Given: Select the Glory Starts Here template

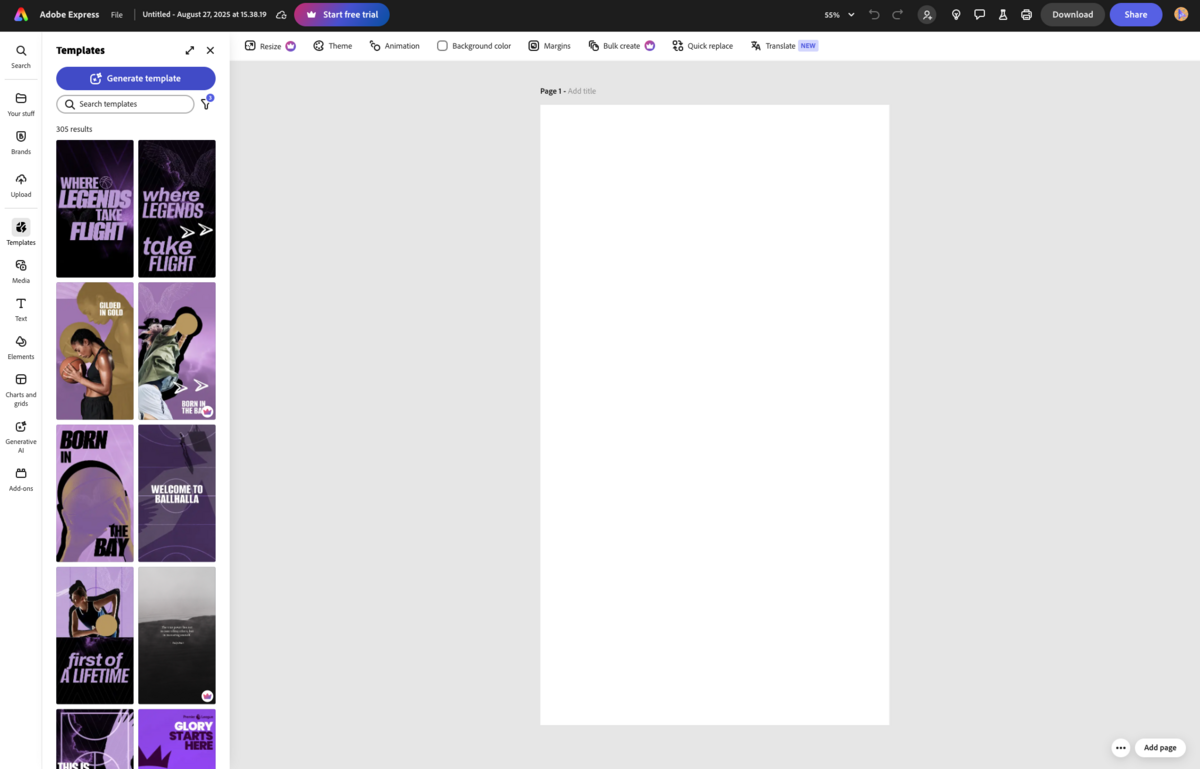Looking at the screenshot, I should coord(177,739).
